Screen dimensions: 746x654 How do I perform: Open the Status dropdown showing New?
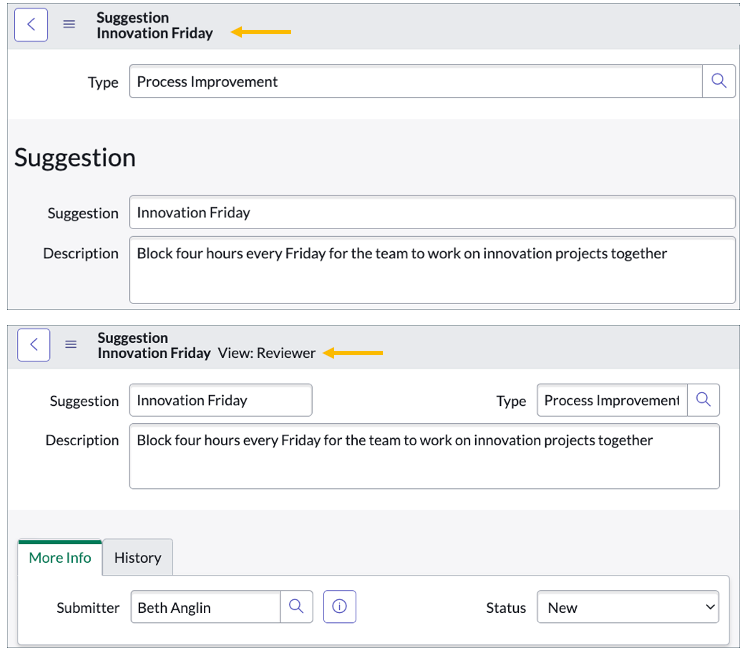point(628,607)
